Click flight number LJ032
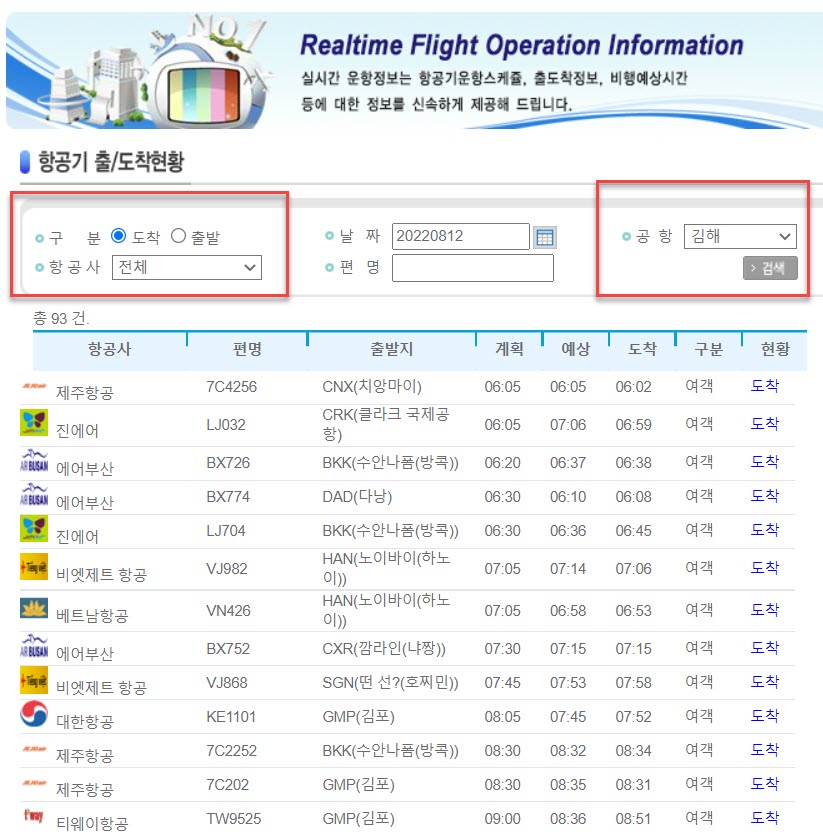 pyautogui.click(x=226, y=425)
